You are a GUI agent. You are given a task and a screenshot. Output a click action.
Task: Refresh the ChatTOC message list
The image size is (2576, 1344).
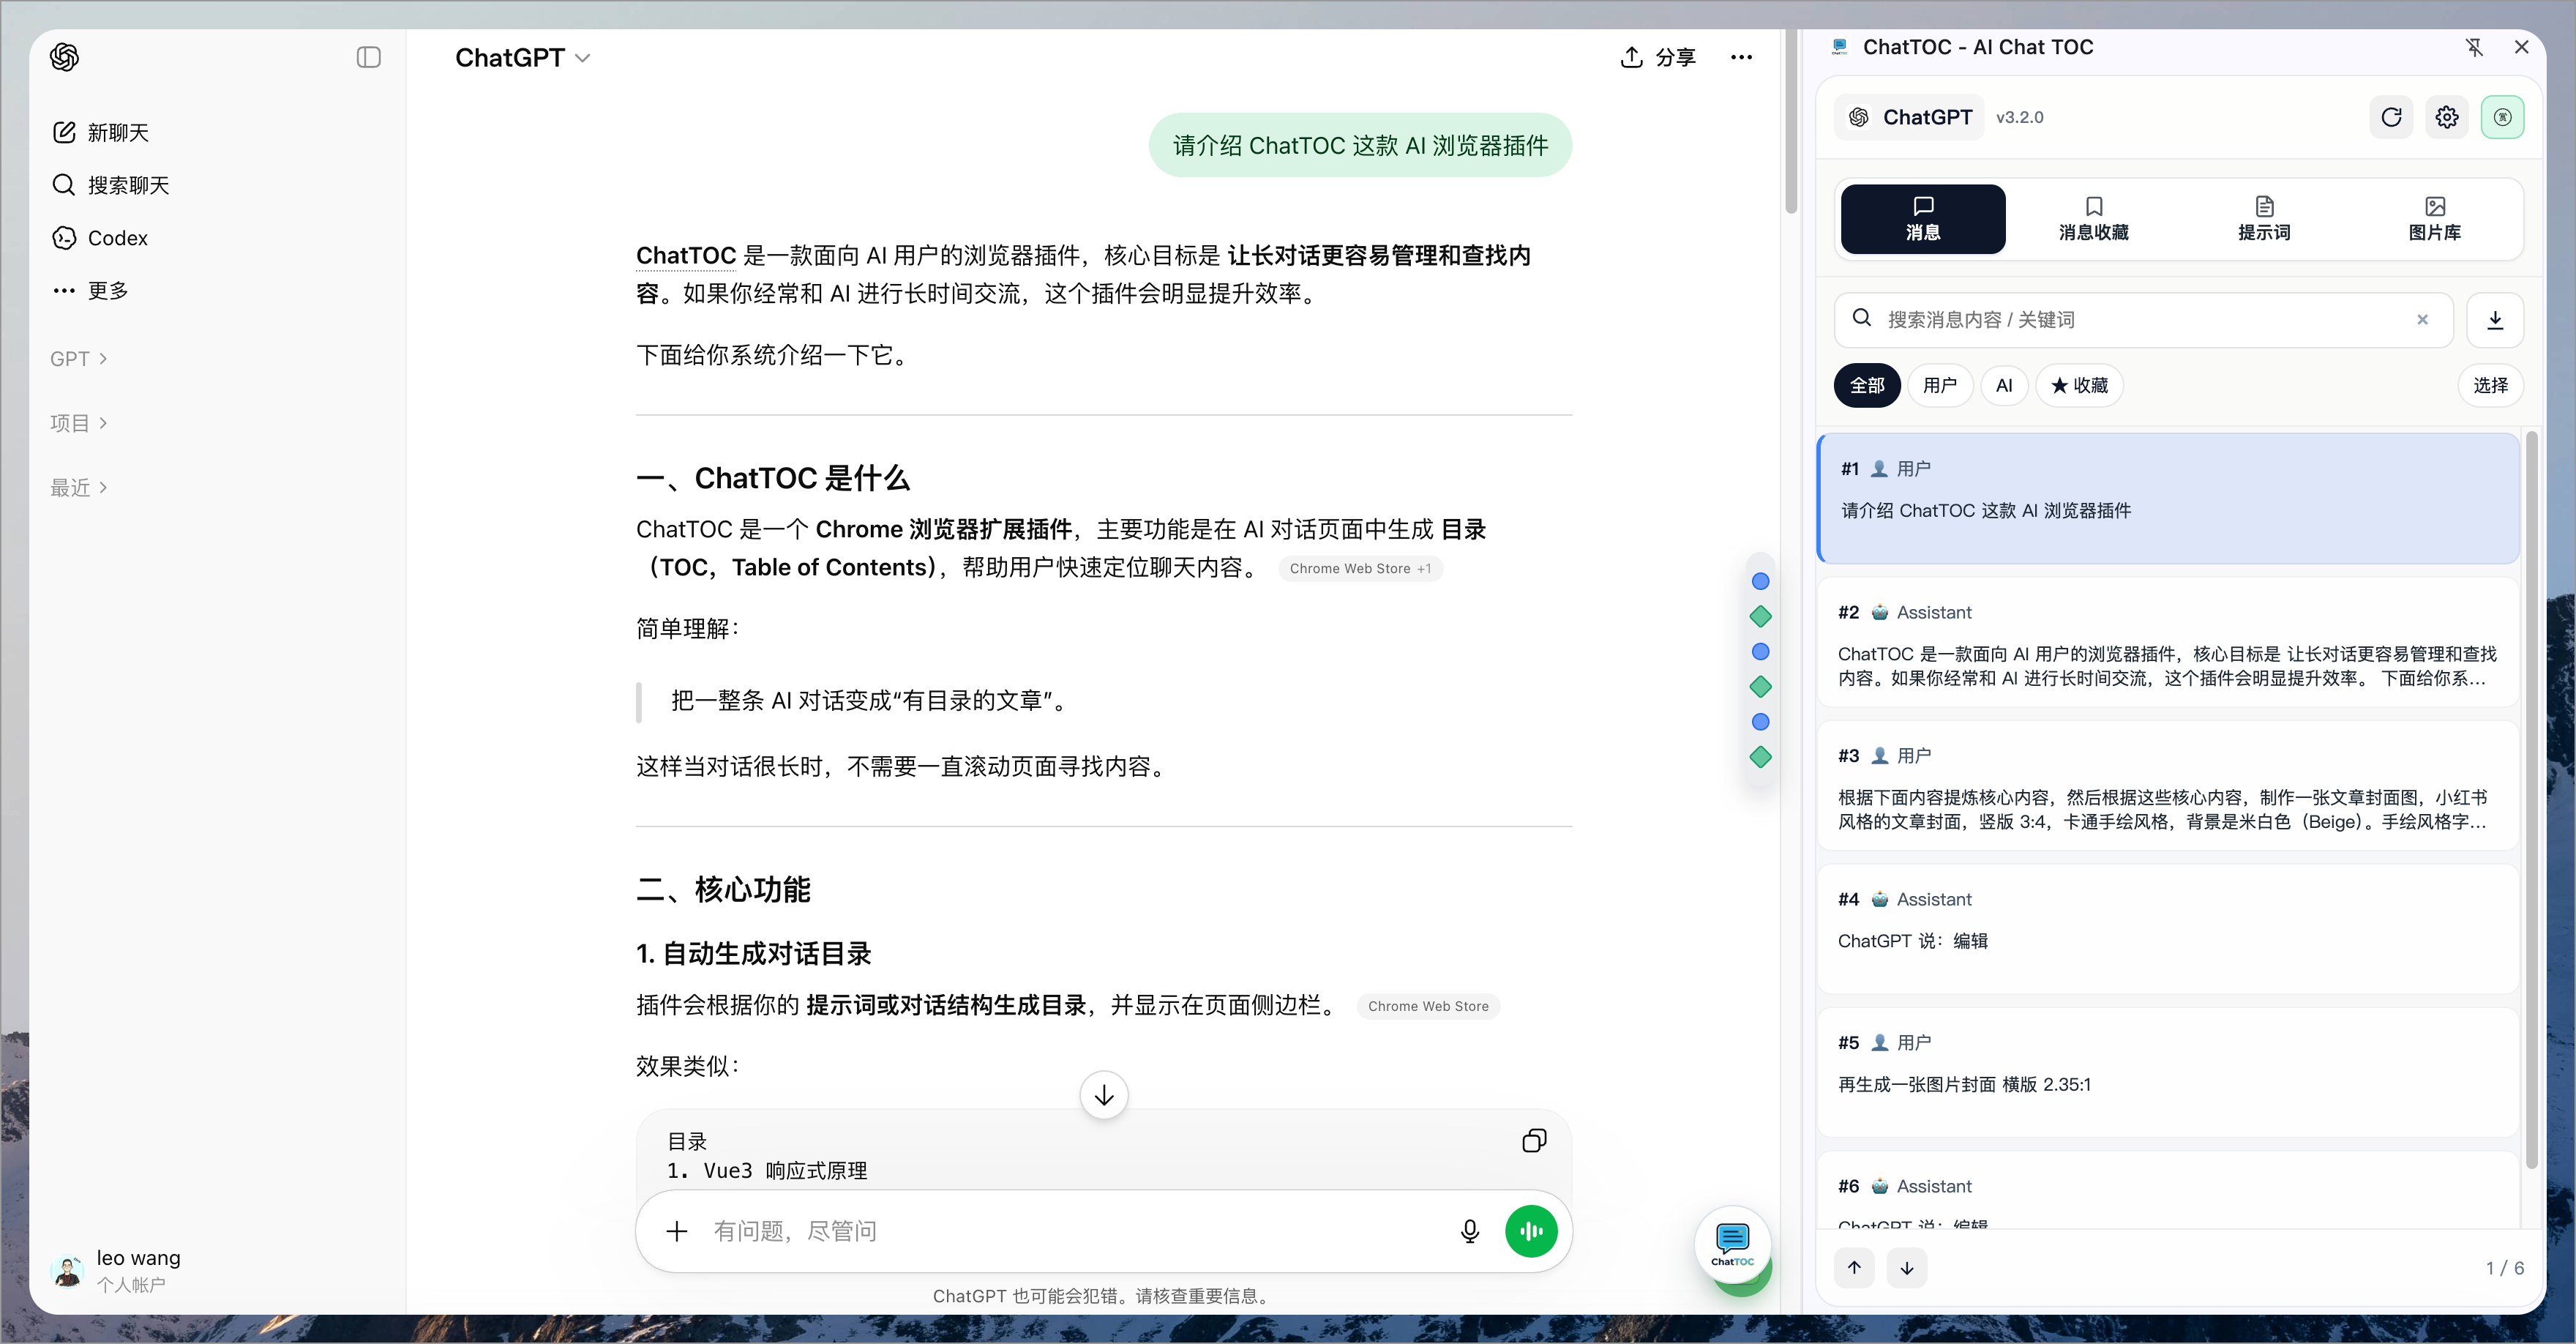[x=2391, y=118]
